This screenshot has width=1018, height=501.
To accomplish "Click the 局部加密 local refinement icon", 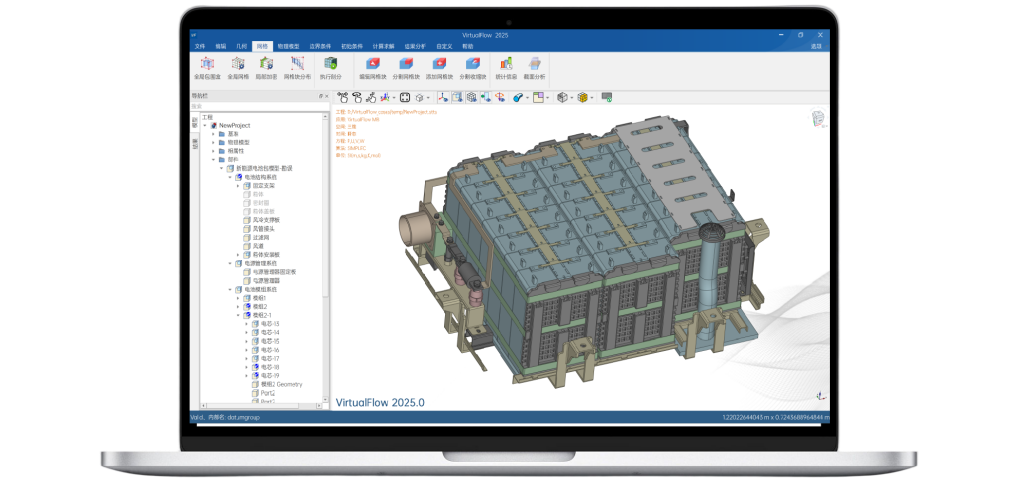I will pos(266,64).
